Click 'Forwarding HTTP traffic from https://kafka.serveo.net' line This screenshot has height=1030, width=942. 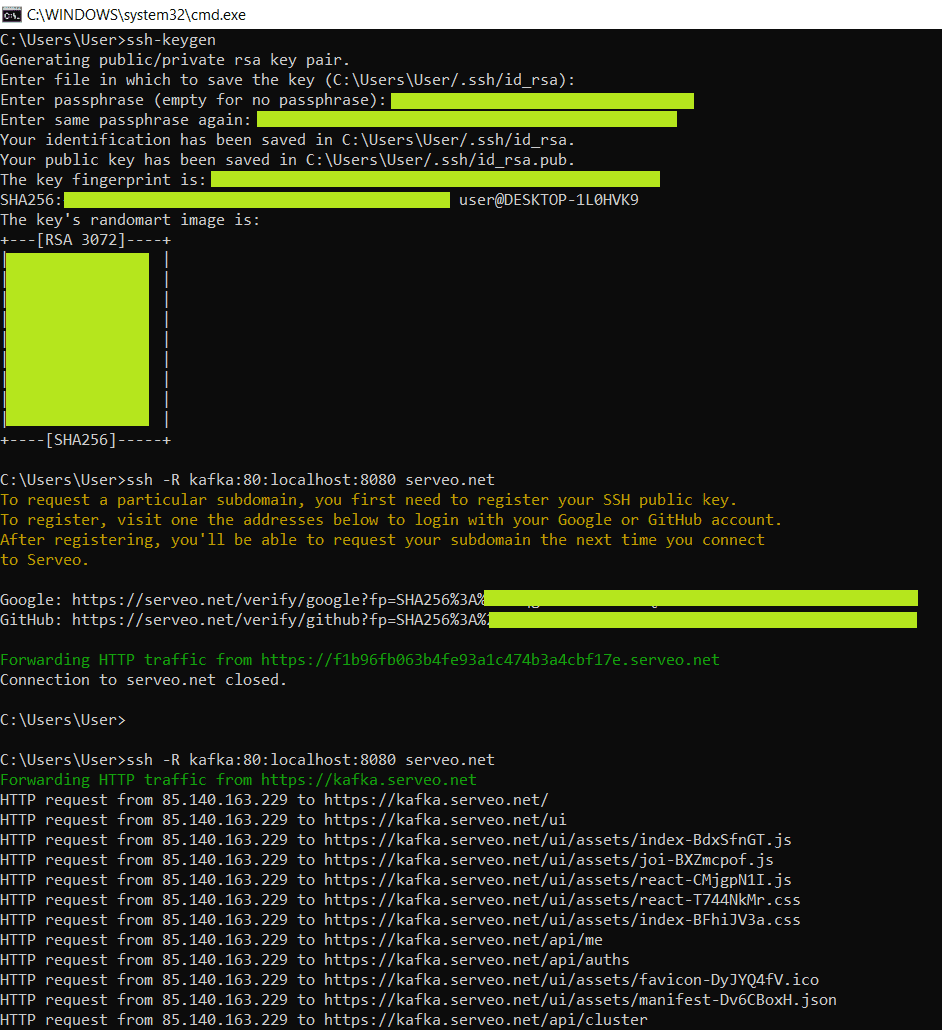(238, 780)
